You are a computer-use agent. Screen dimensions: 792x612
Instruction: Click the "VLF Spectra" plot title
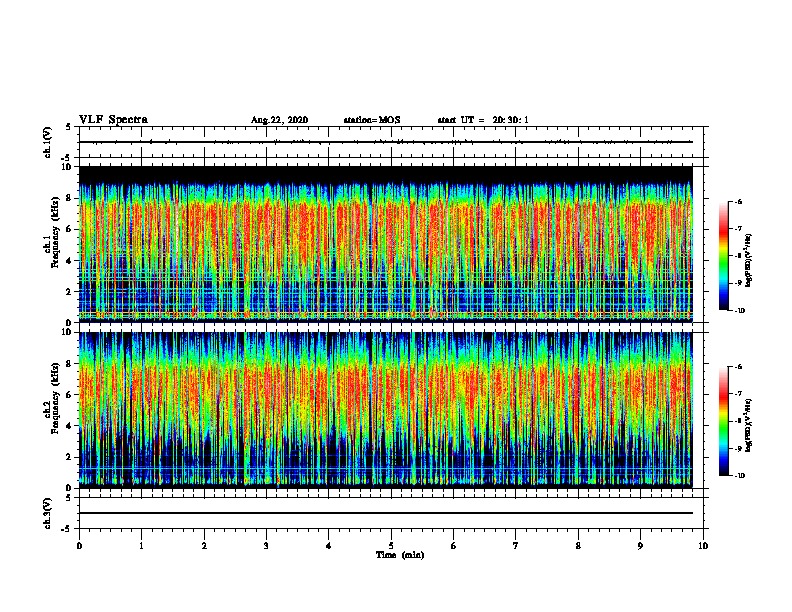(x=113, y=120)
